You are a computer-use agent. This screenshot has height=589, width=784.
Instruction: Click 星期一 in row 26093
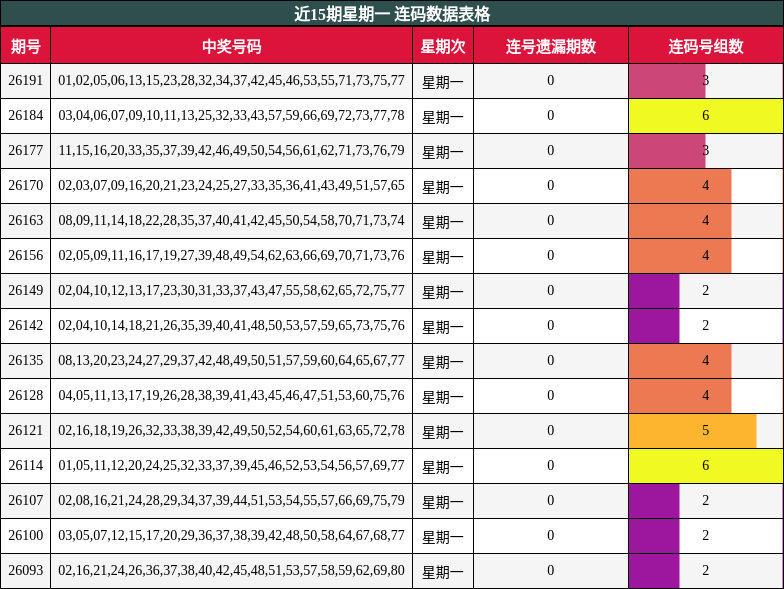[443, 572]
